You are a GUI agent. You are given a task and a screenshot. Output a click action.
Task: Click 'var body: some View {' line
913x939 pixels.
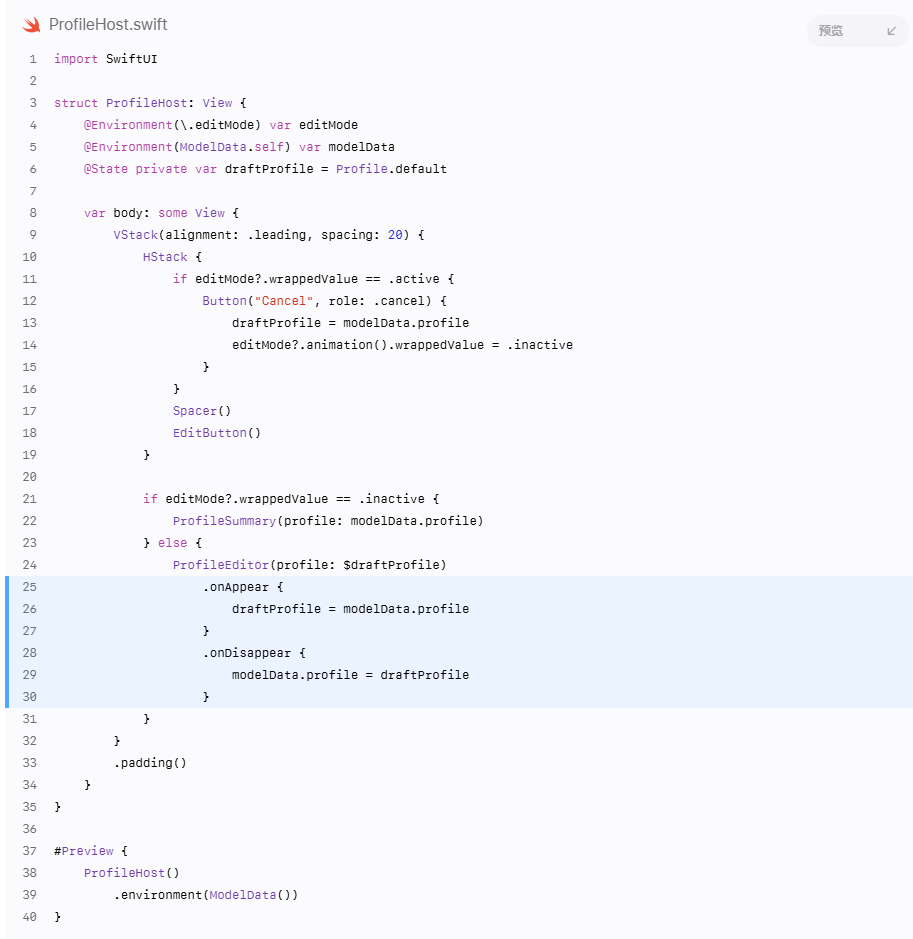click(161, 213)
